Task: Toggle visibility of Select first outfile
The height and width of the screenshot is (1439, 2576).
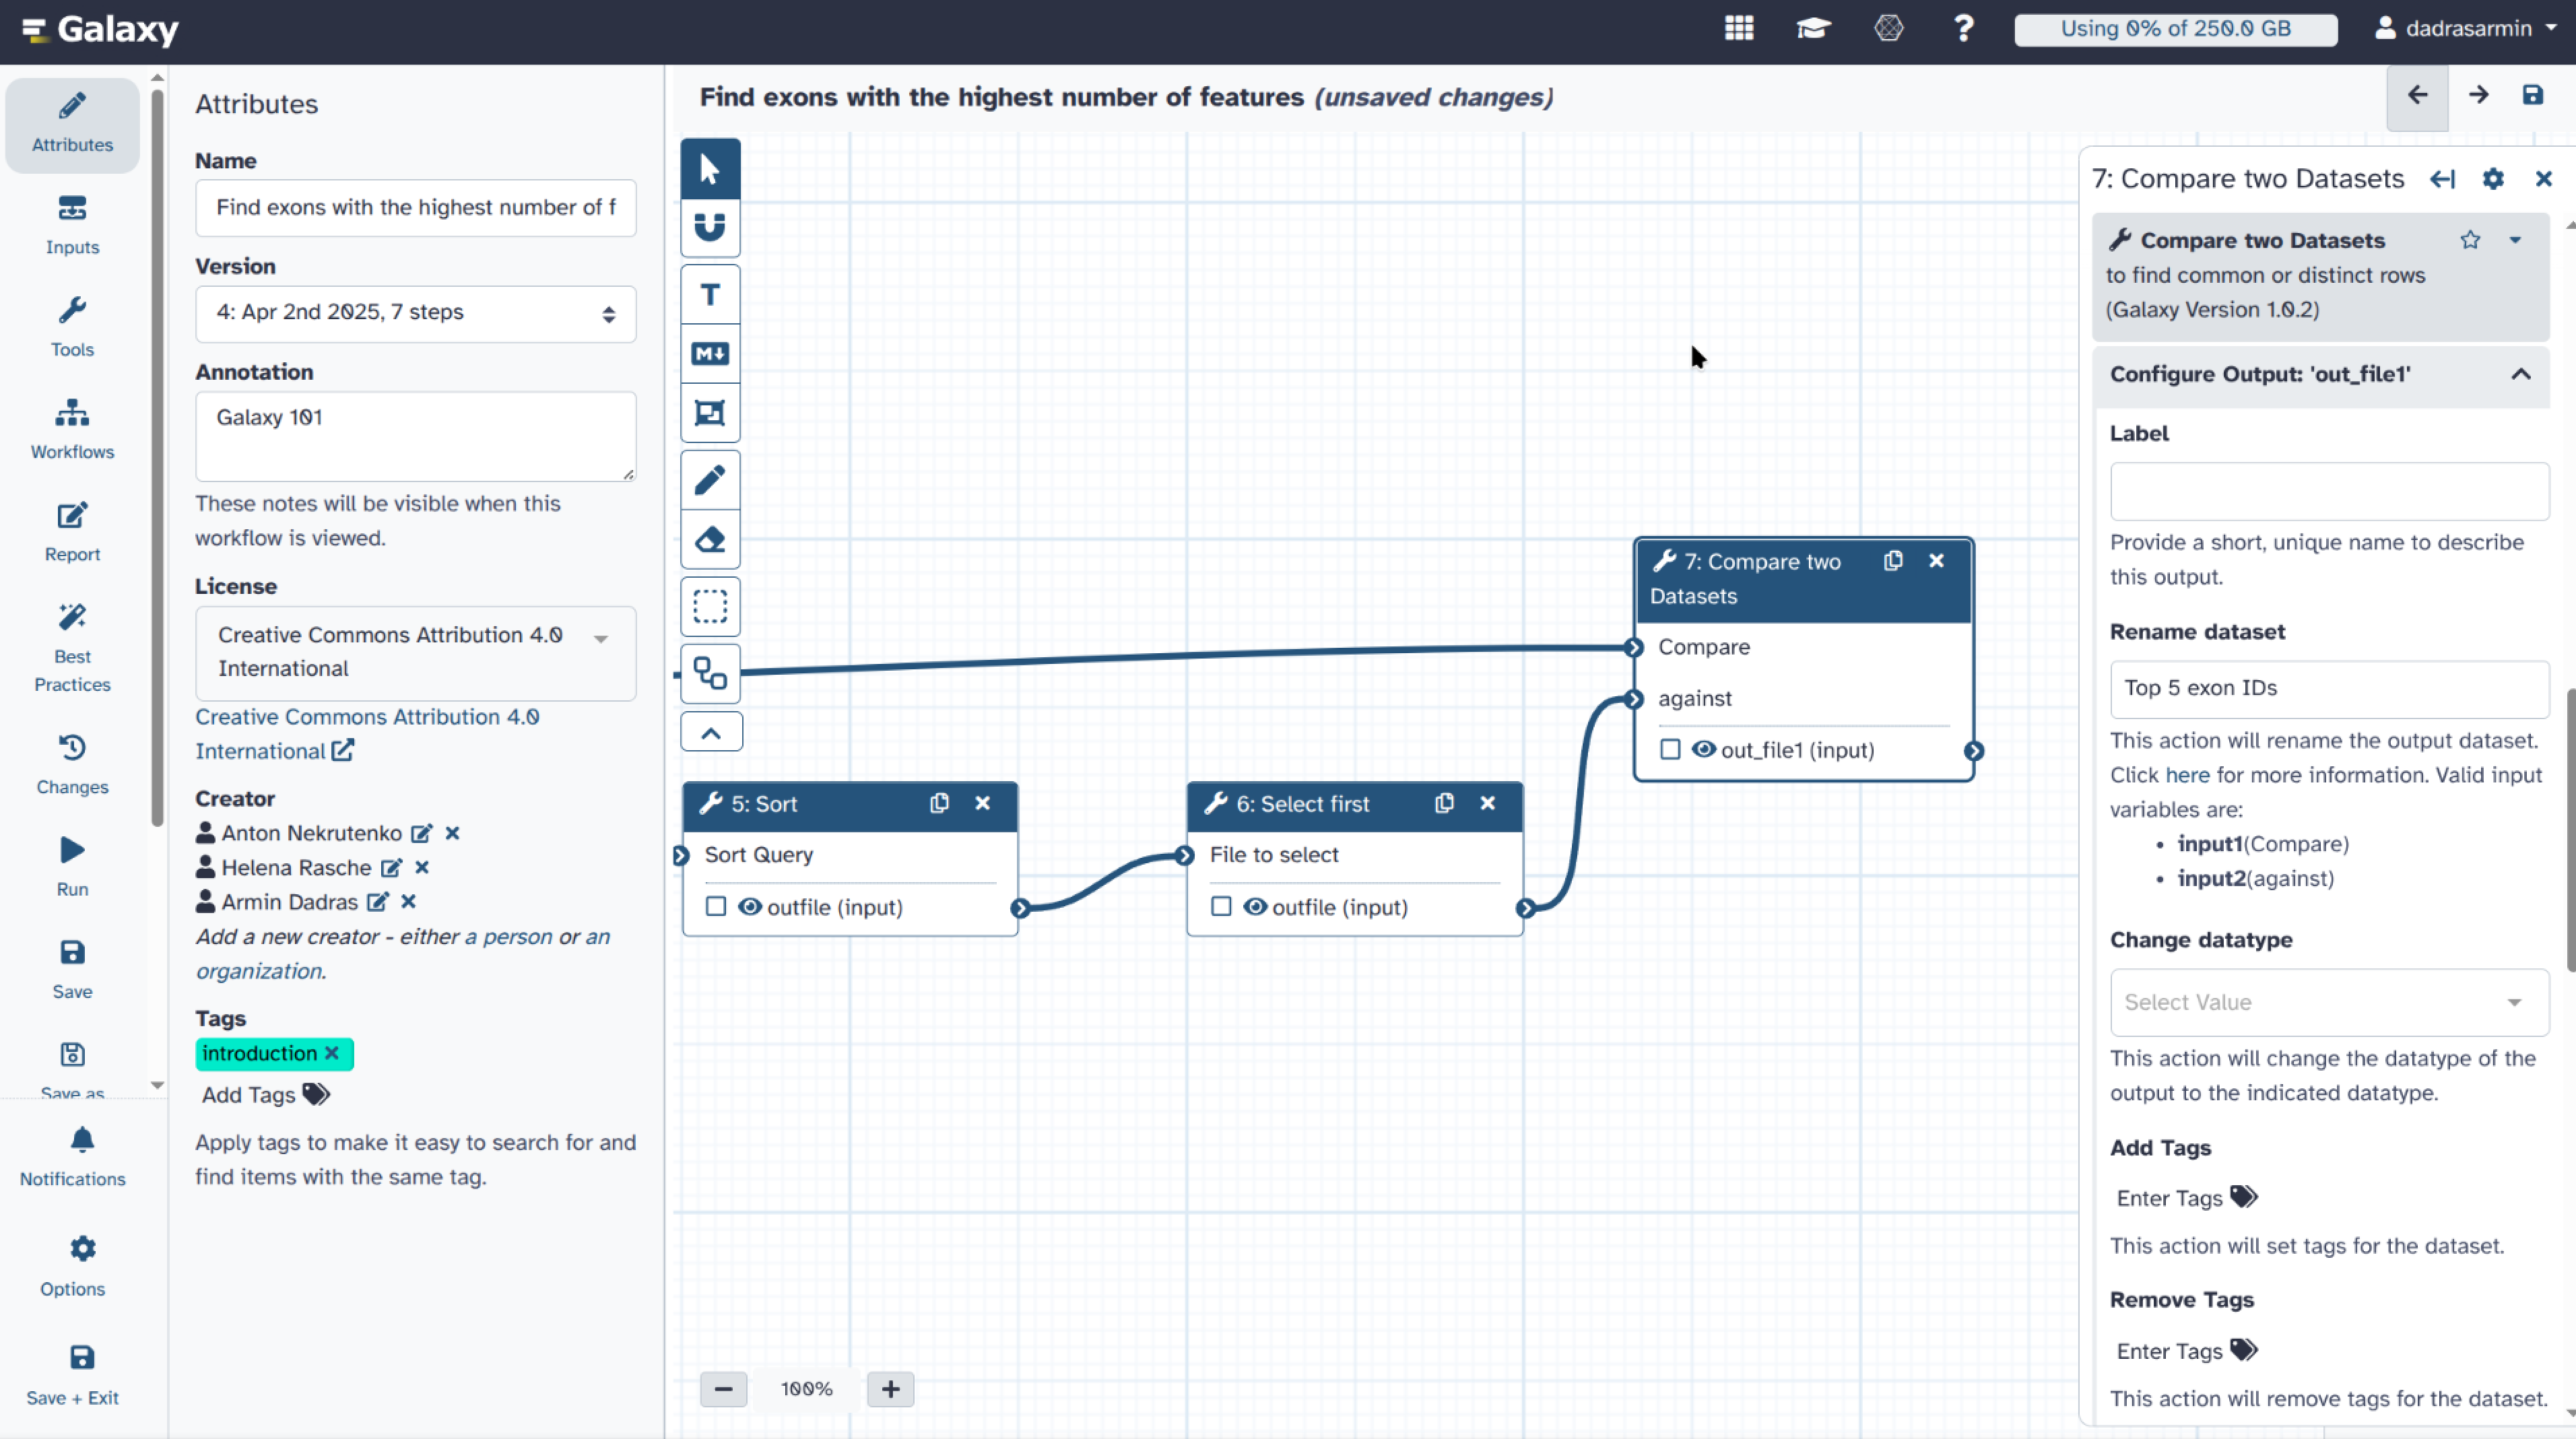Action: [x=1255, y=907]
